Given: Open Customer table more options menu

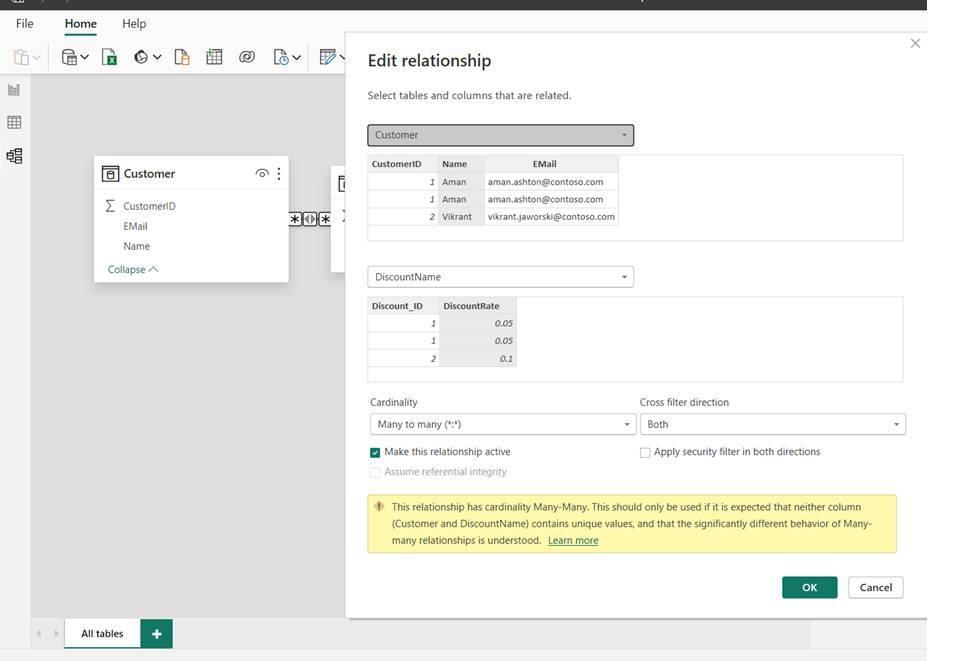Looking at the screenshot, I should point(279,174).
